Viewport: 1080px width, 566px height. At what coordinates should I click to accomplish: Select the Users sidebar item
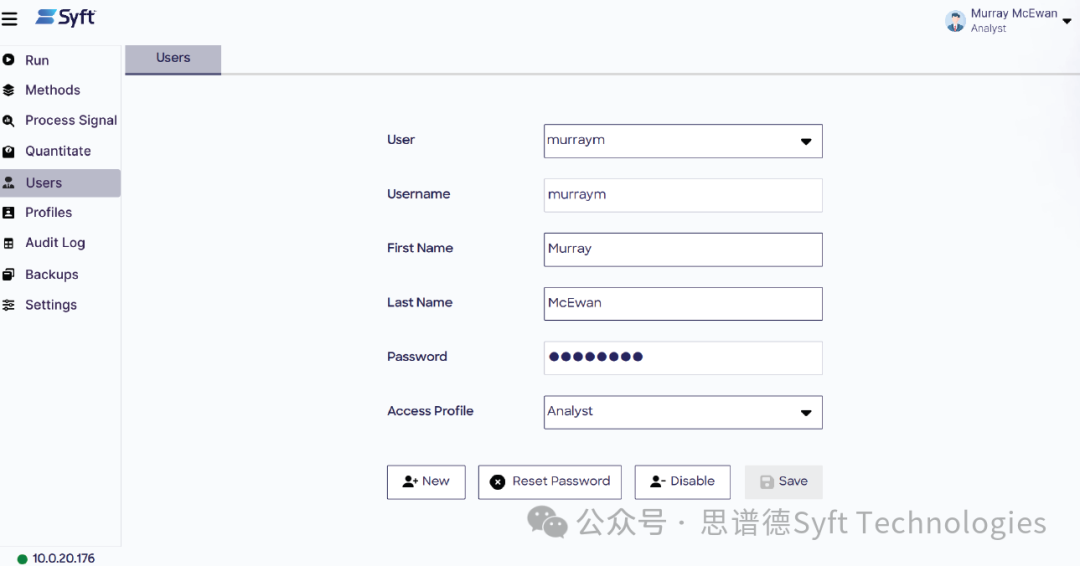tap(60, 183)
